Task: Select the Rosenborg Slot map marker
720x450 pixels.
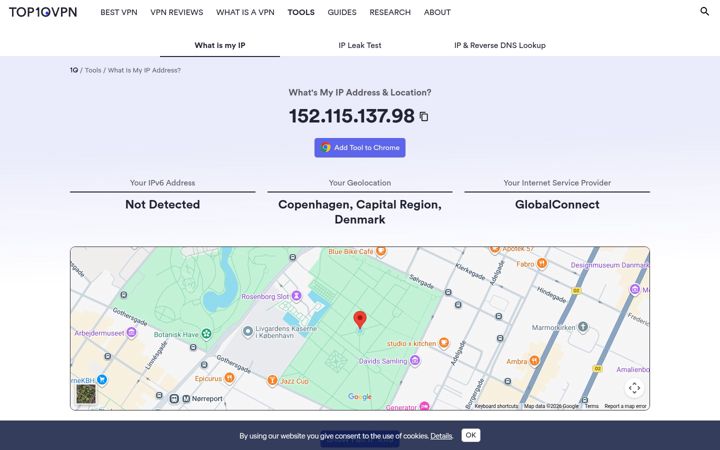Action: point(297,296)
